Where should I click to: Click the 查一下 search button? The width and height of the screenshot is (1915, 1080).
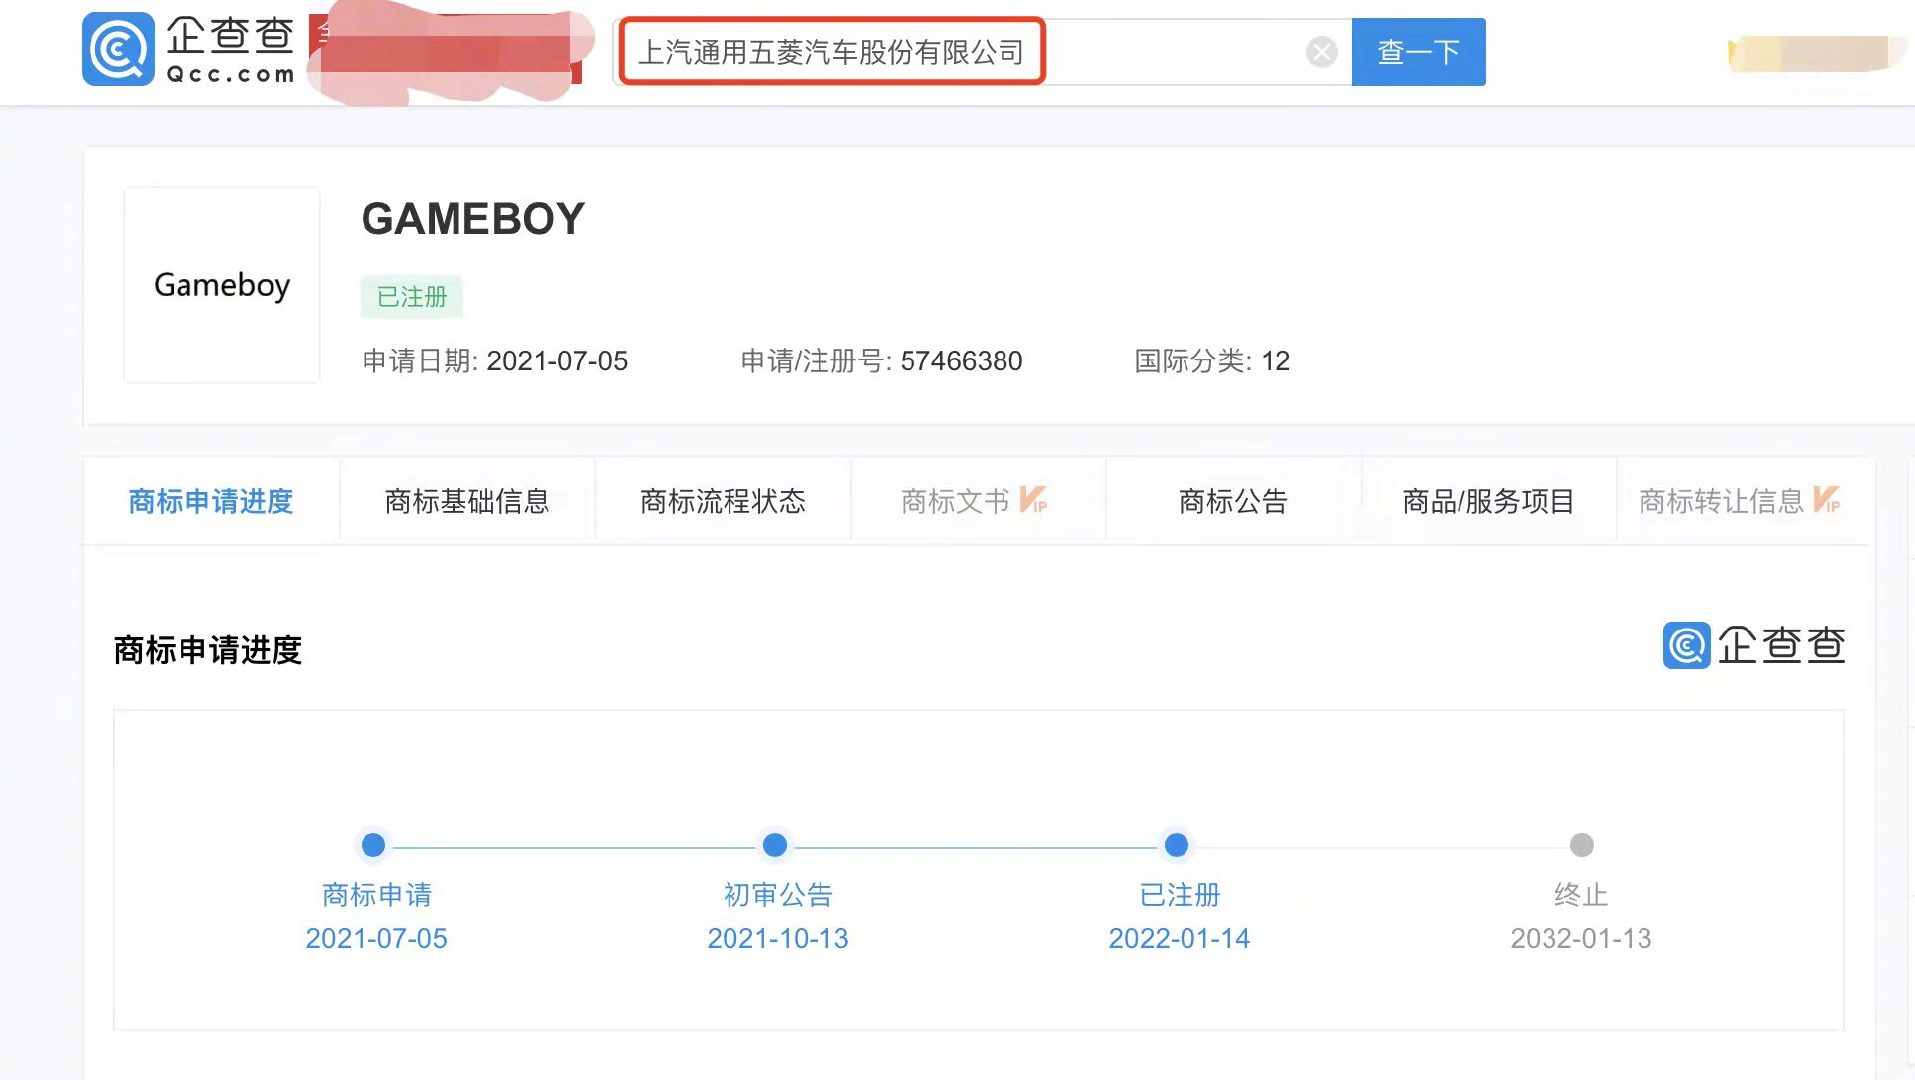[x=1417, y=51]
